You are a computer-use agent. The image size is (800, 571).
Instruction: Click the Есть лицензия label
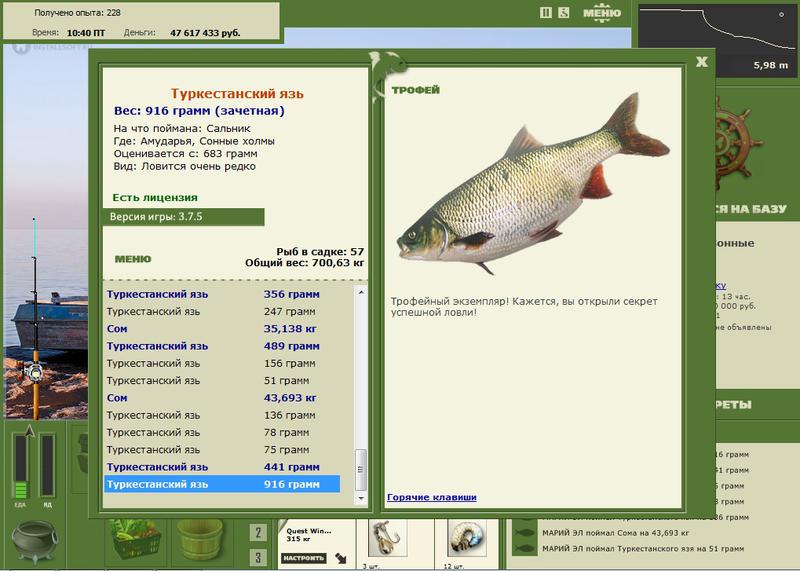click(x=155, y=197)
